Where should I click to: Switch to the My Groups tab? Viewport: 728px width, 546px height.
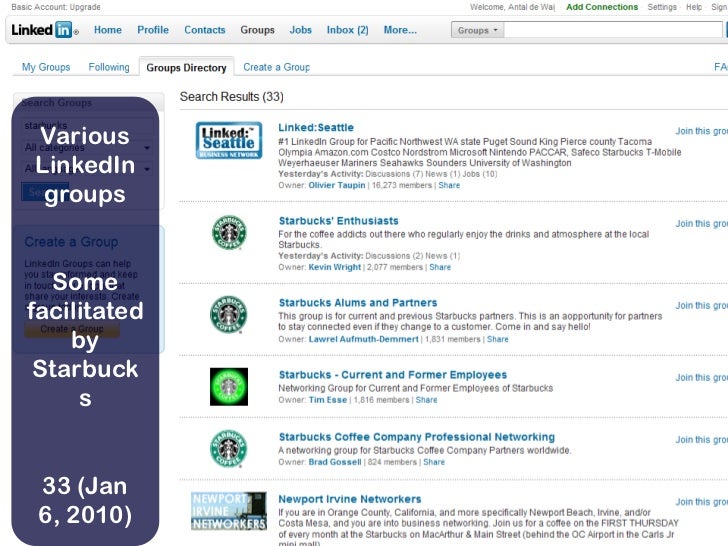coord(46,67)
